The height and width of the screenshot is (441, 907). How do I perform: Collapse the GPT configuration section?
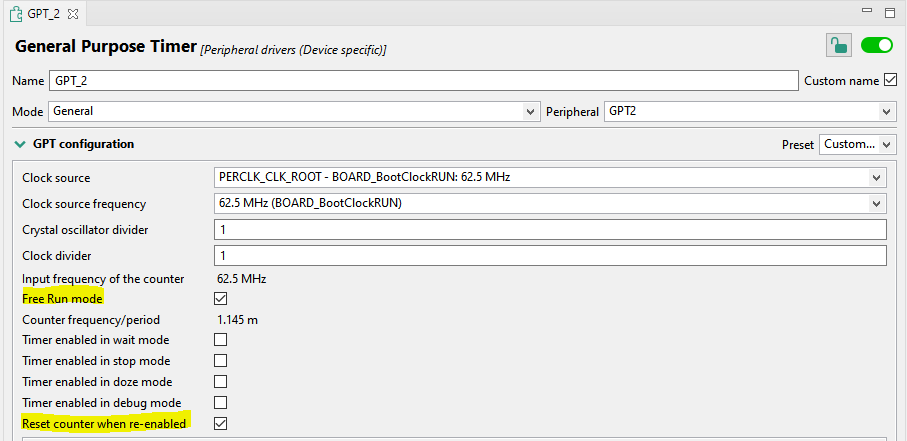pos(20,144)
